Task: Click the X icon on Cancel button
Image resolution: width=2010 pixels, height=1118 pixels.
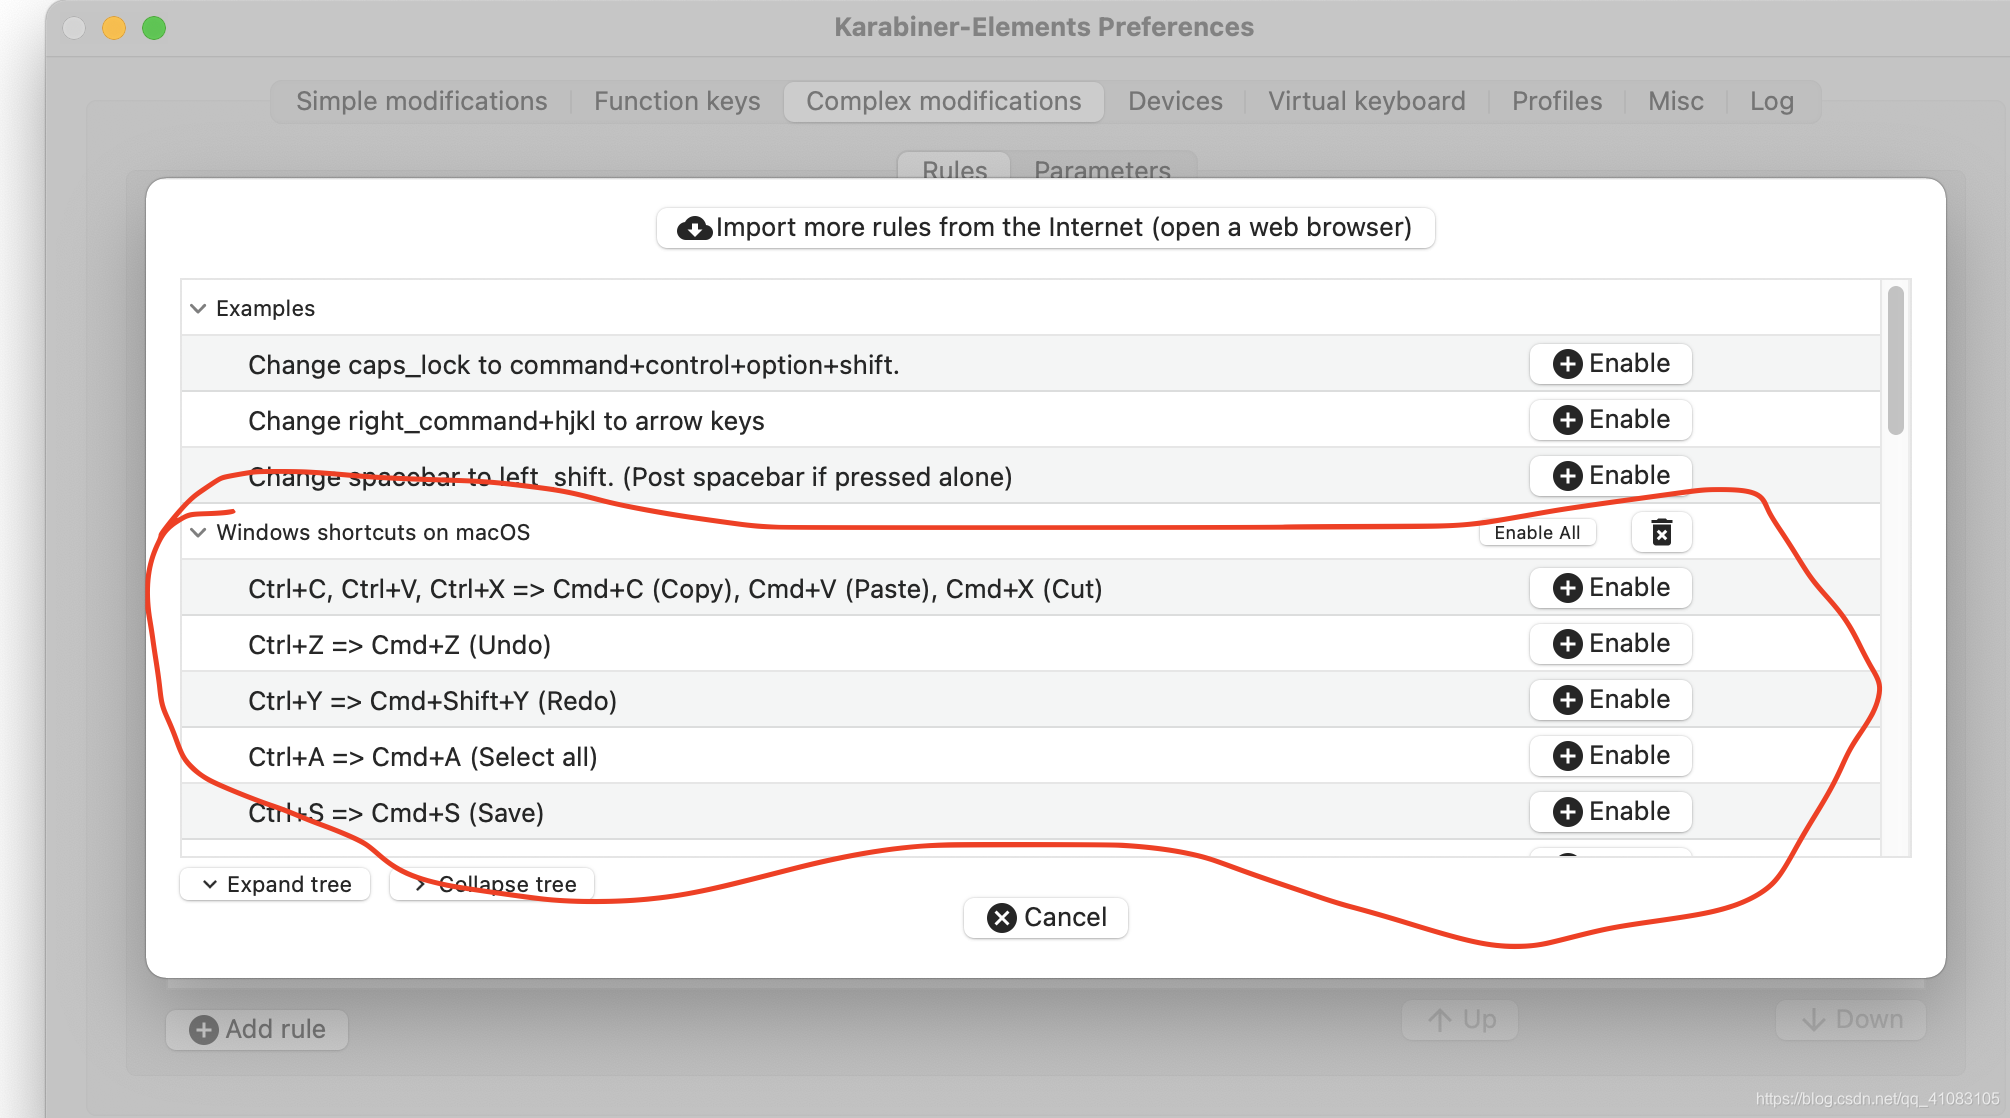Action: [x=1001, y=917]
